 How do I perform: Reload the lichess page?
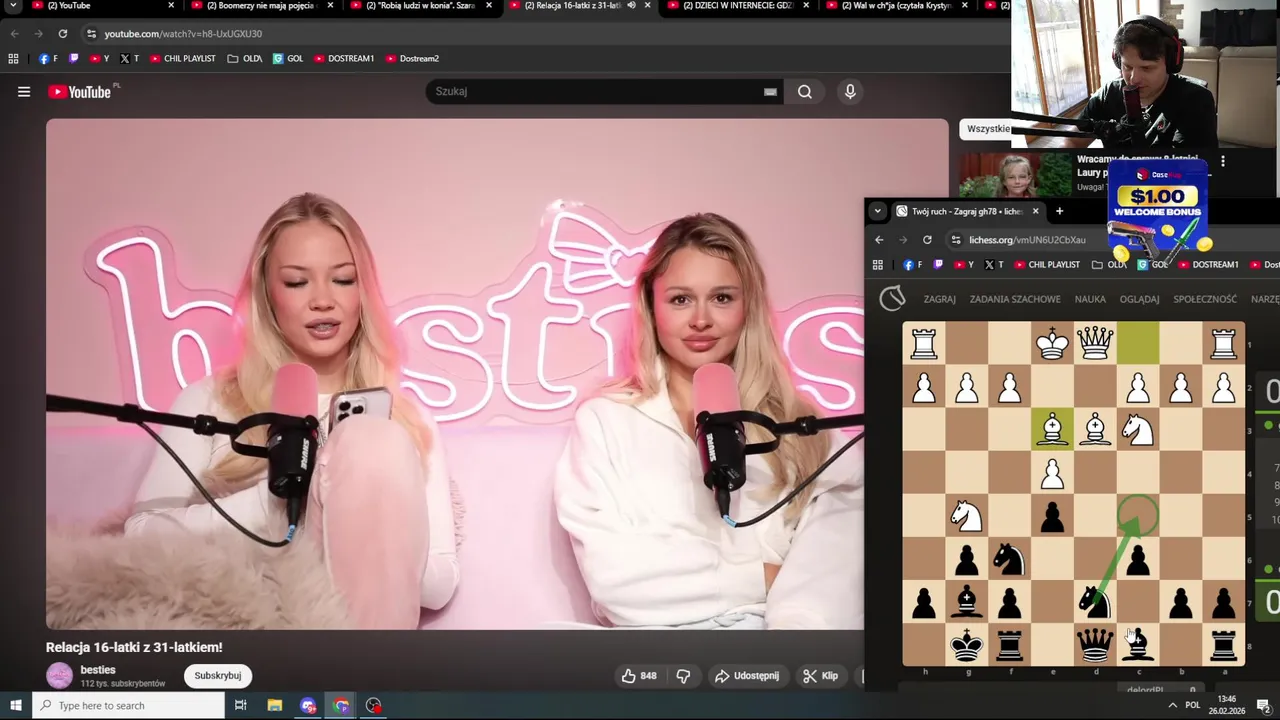pyautogui.click(x=927, y=240)
